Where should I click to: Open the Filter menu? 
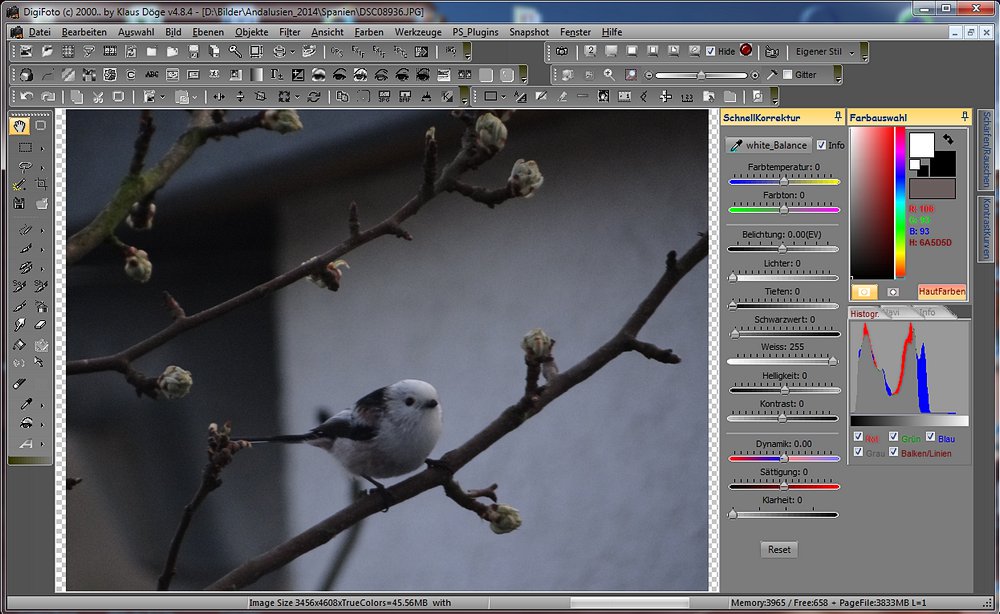[x=290, y=32]
